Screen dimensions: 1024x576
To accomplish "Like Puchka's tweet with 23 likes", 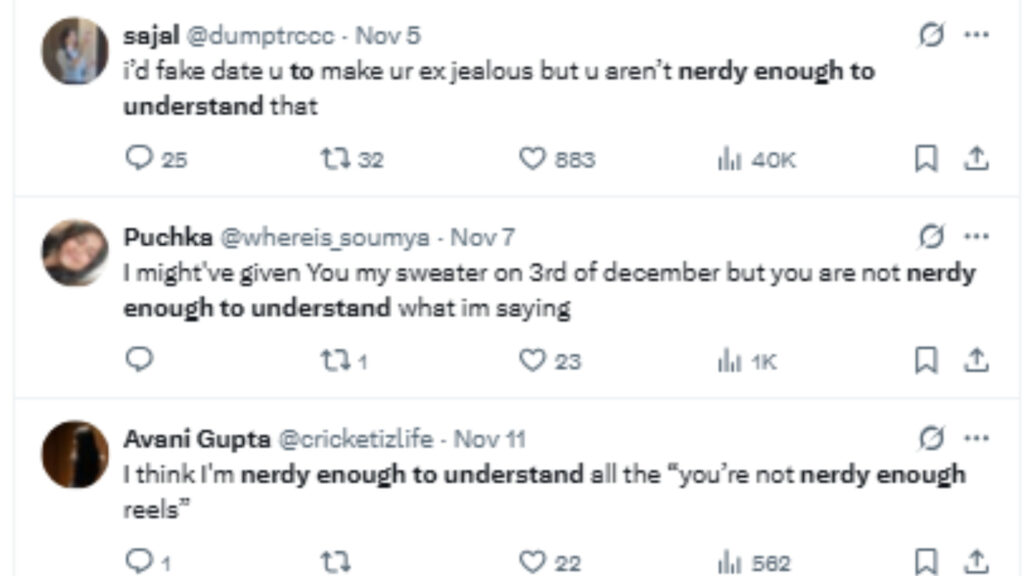I will pos(533,360).
